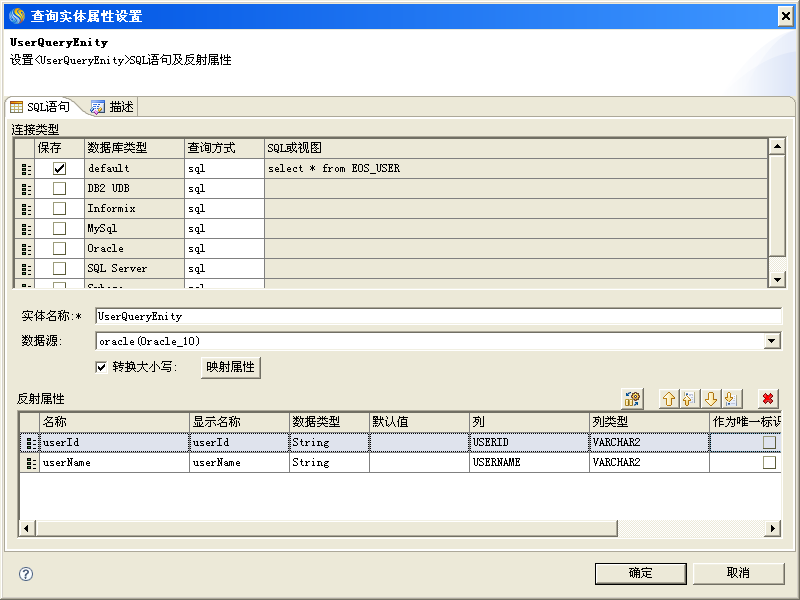Select the SQL语句 tab
Image resolution: width=800 pixels, height=600 pixels.
40,107
